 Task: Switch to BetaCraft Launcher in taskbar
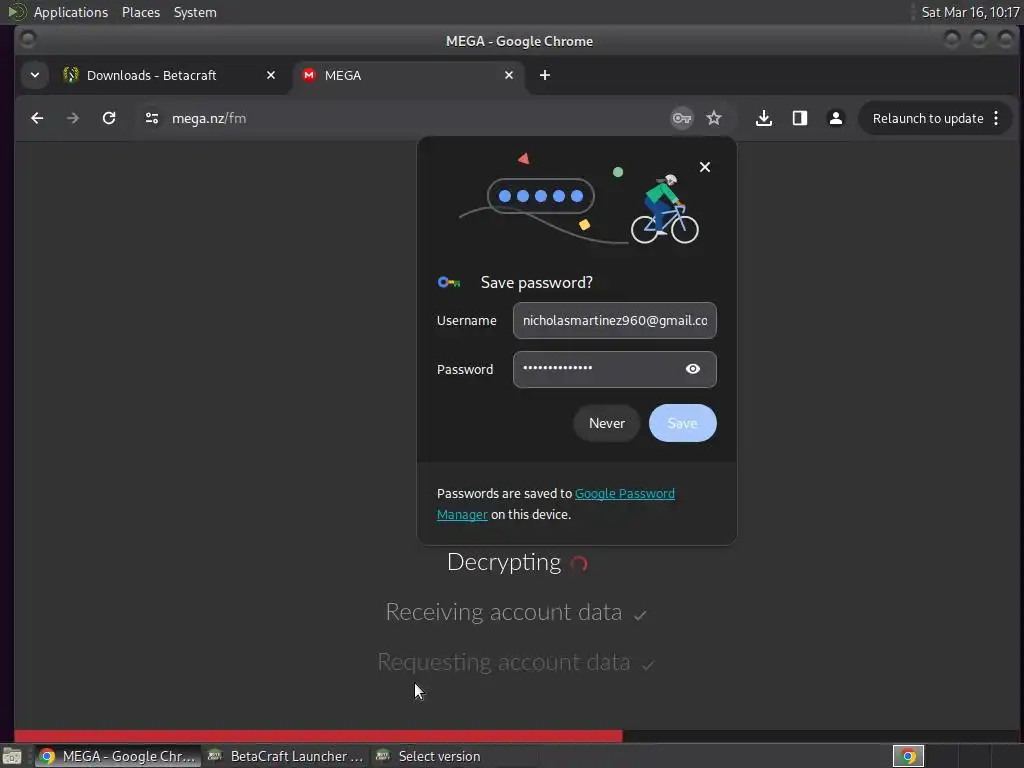point(285,756)
